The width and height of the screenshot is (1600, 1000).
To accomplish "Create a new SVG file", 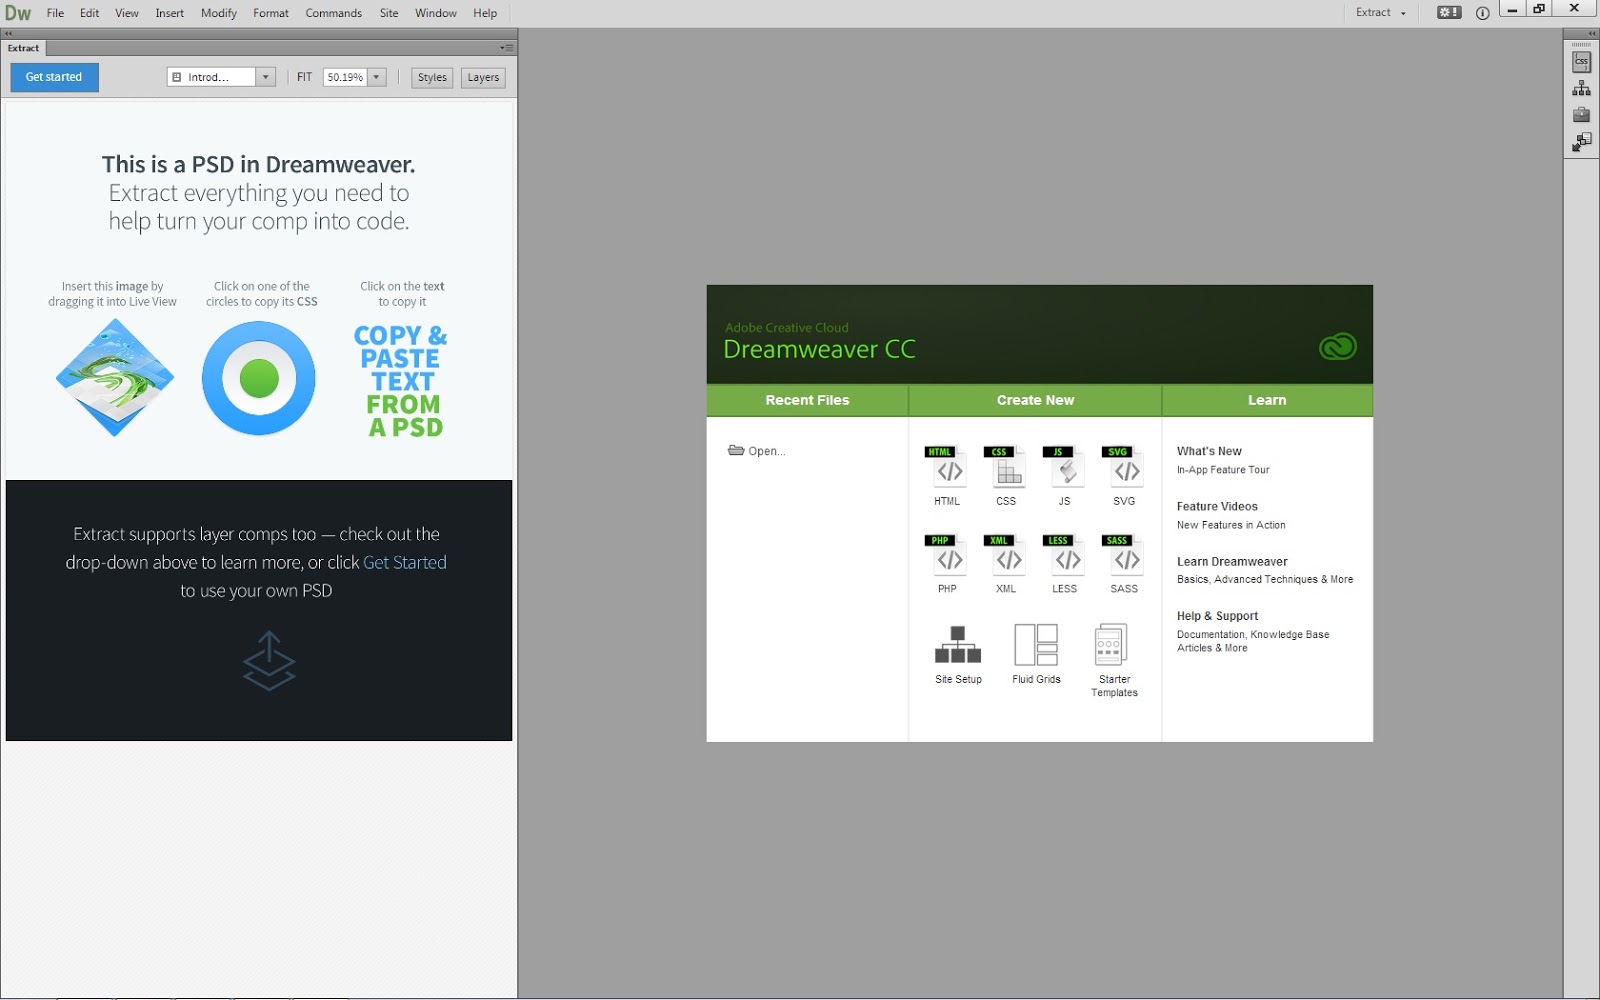I will [x=1123, y=477].
